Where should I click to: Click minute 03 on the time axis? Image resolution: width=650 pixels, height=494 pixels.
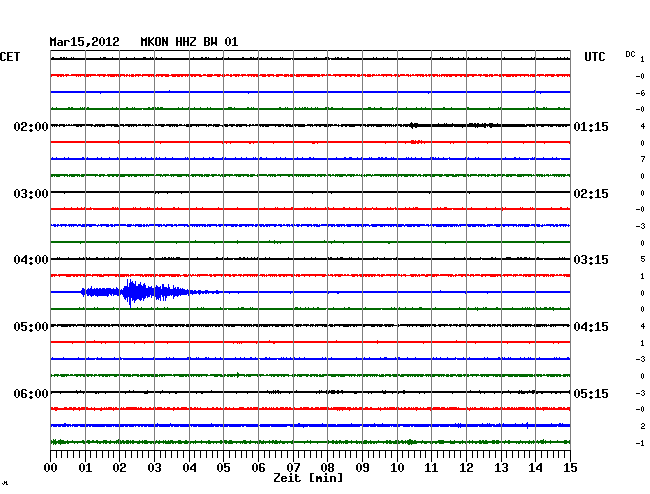pyautogui.click(x=154, y=468)
